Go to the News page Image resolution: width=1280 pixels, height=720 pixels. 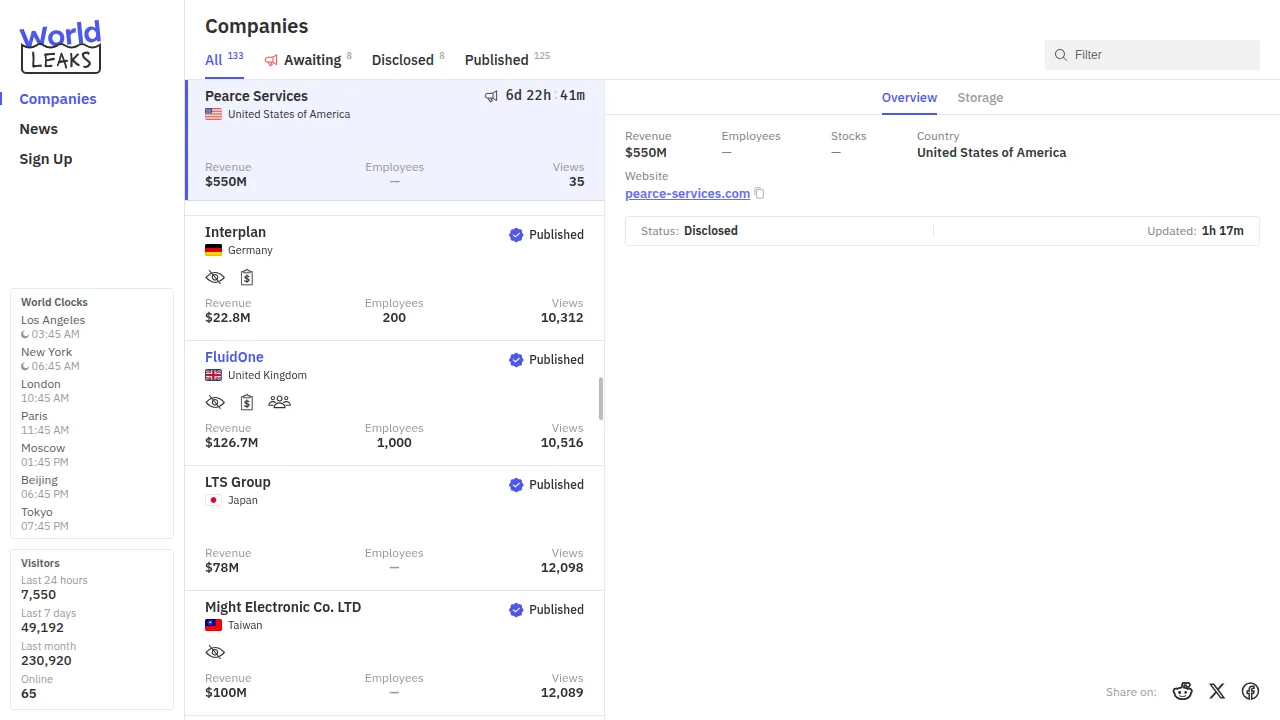pyautogui.click(x=39, y=129)
